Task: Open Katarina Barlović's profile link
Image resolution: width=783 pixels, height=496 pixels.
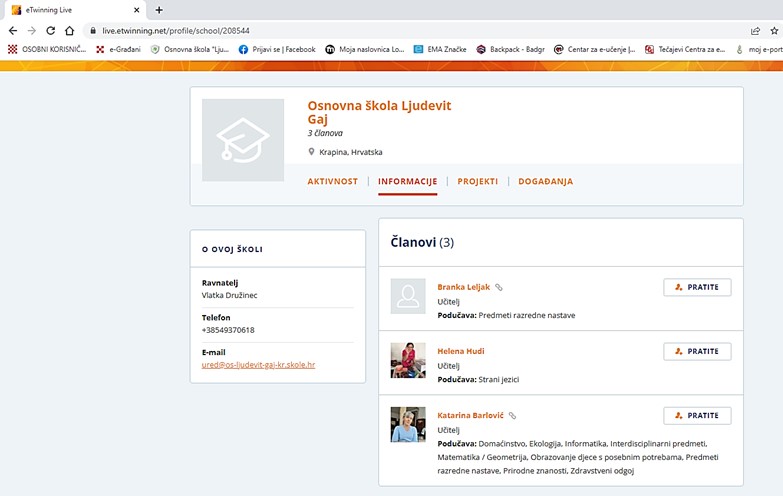Action: tap(470, 415)
